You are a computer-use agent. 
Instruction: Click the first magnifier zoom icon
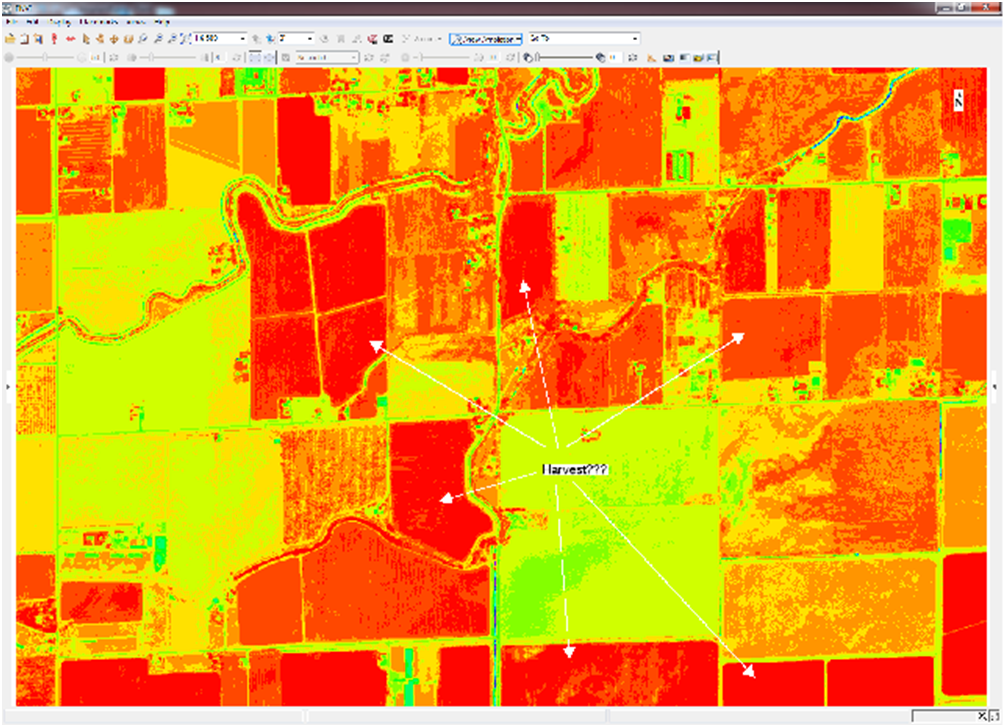(145, 39)
